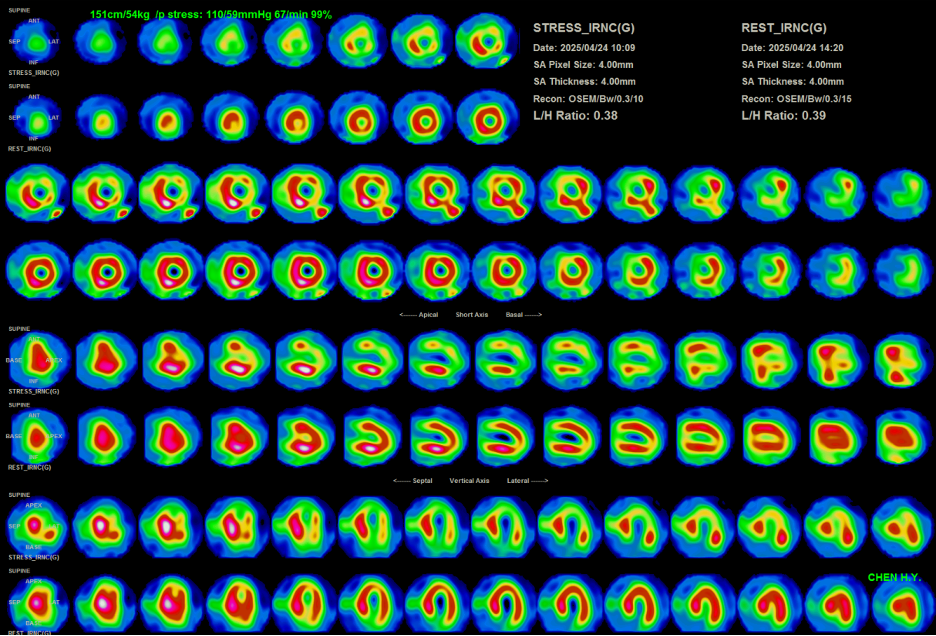This screenshot has width=936, height=636.
Task: Select top-left stress short-axis orientation reference thumbnail
Action: (35, 42)
